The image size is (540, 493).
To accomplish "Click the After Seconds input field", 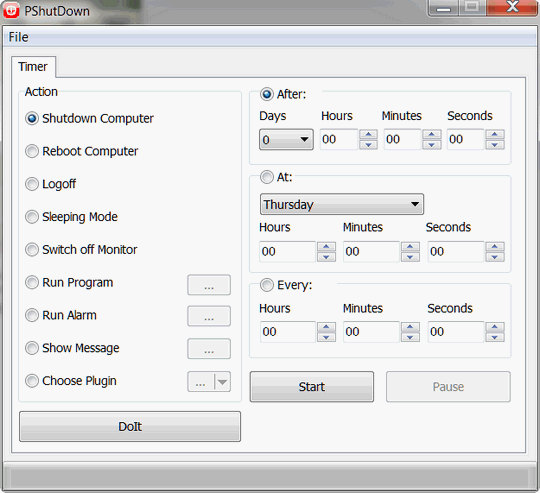I will pyautogui.click(x=466, y=139).
